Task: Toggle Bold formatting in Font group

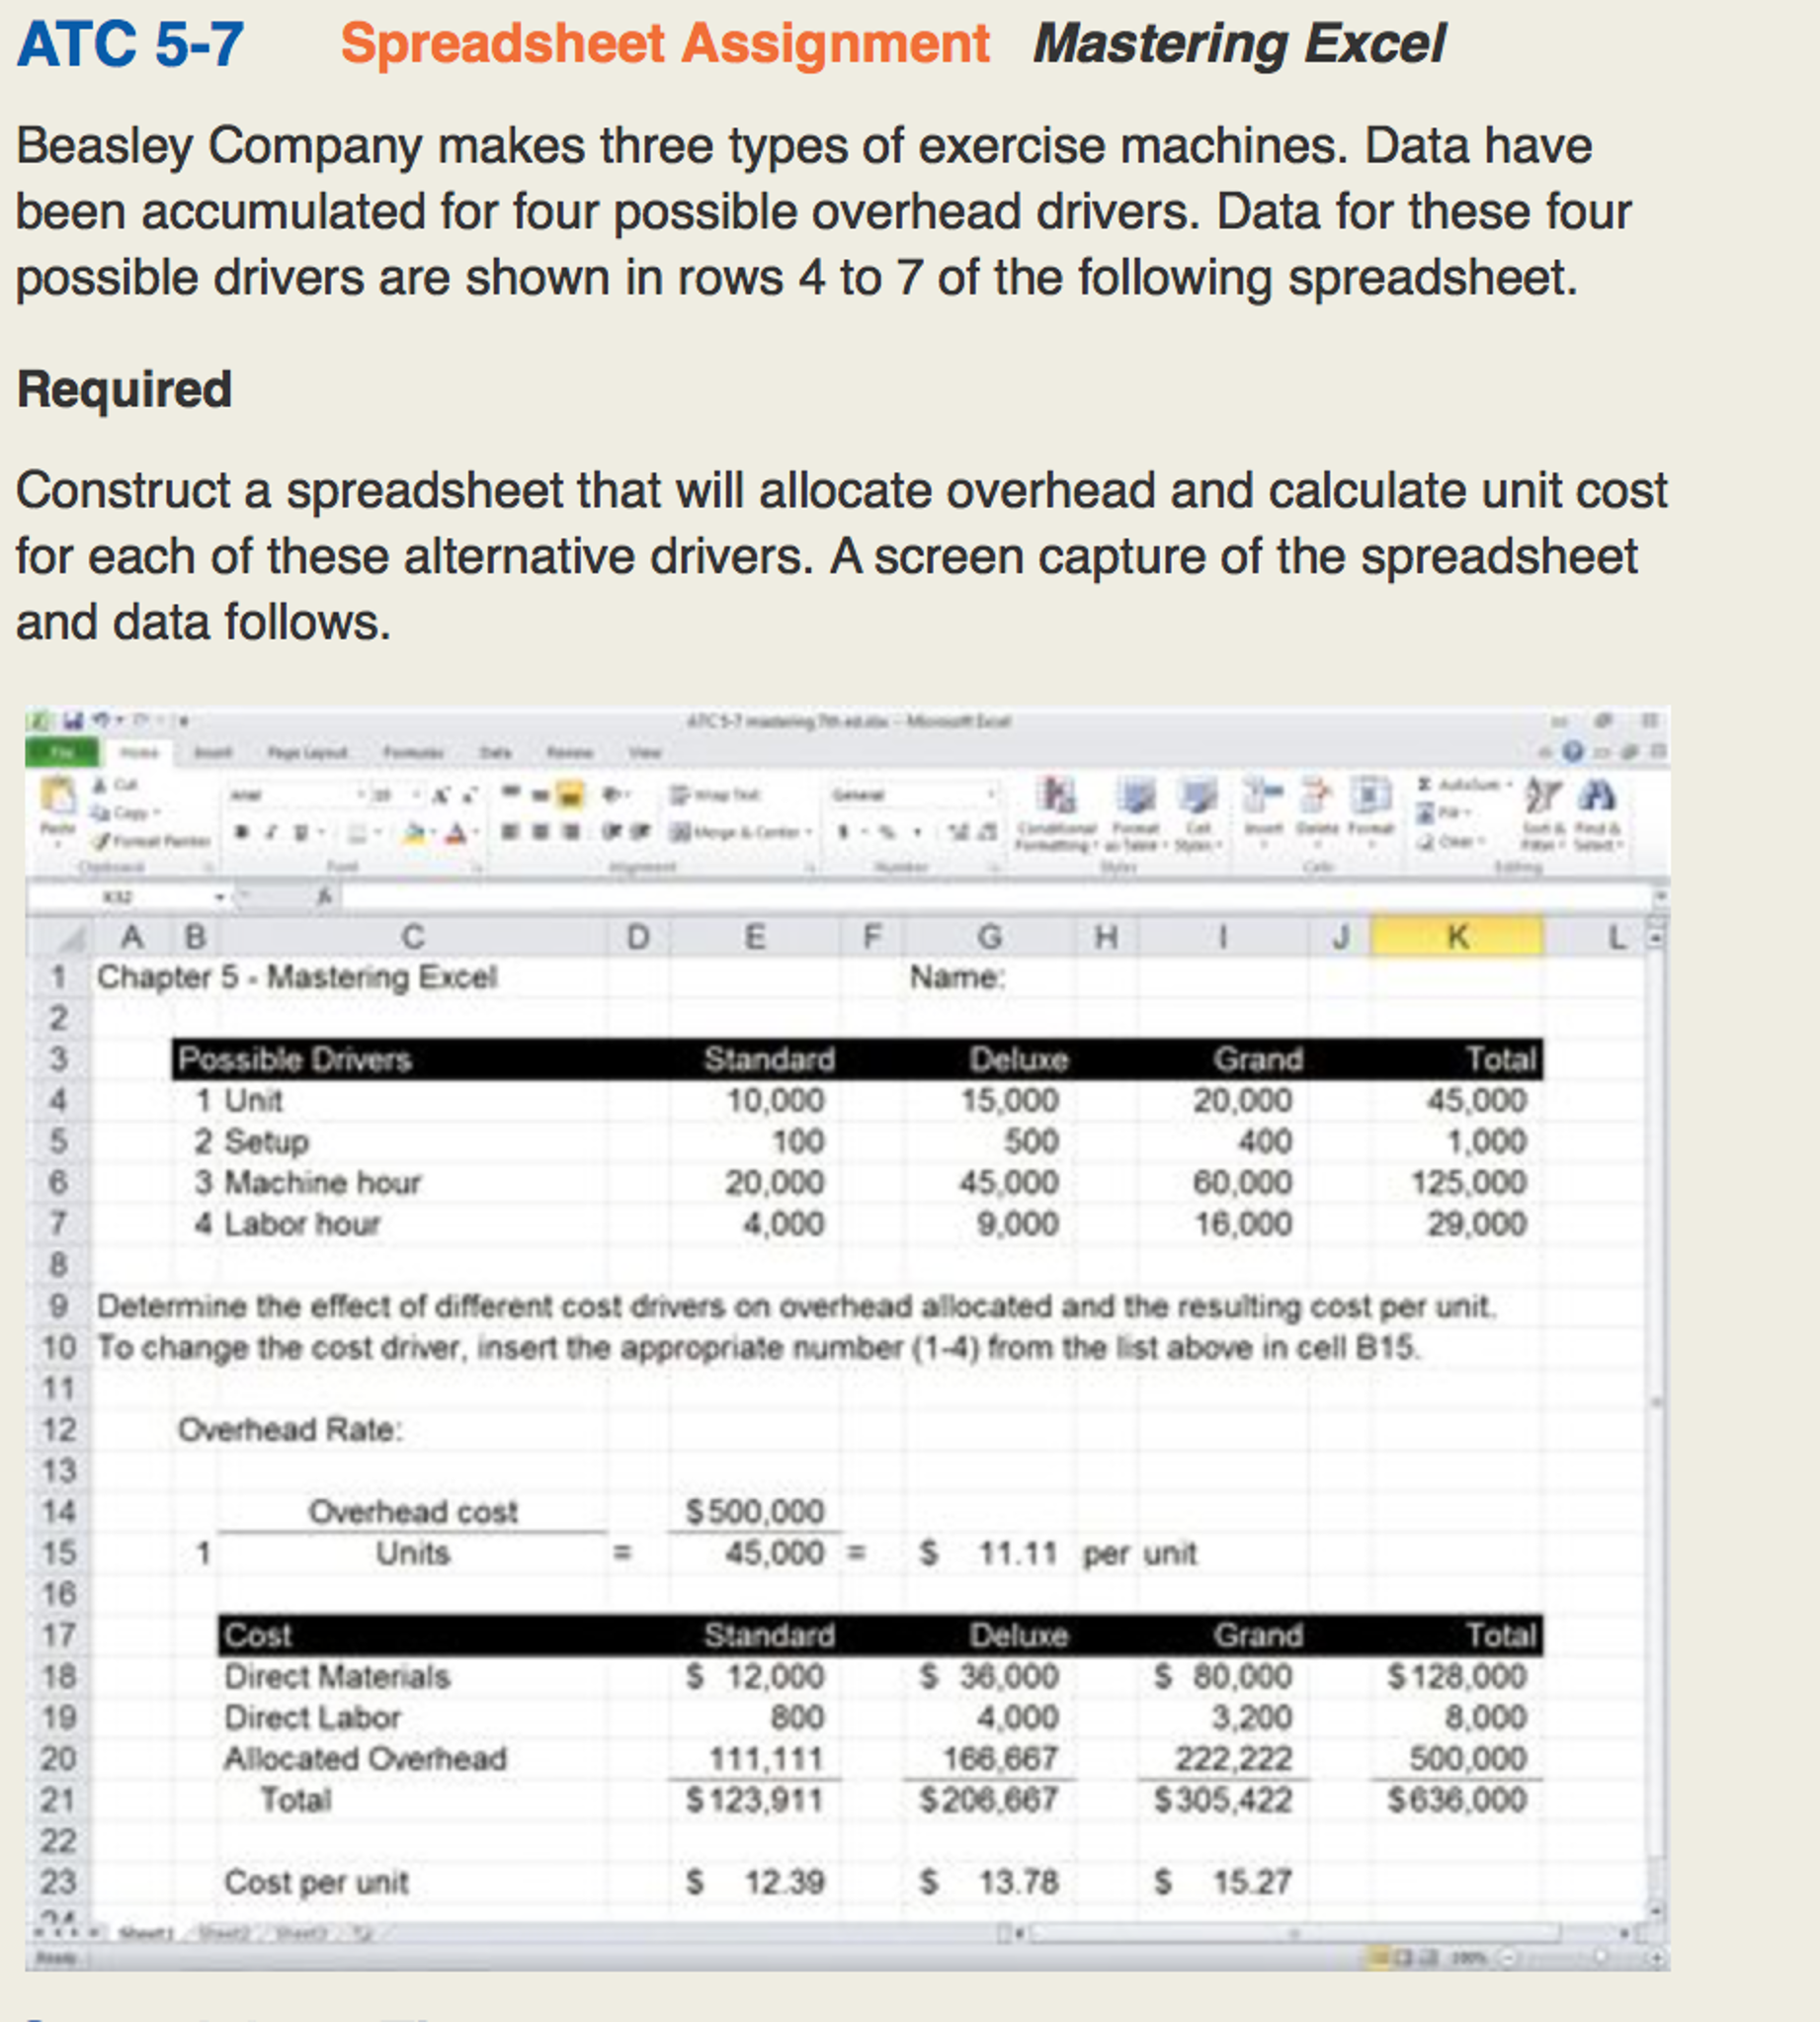Action: point(241,832)
